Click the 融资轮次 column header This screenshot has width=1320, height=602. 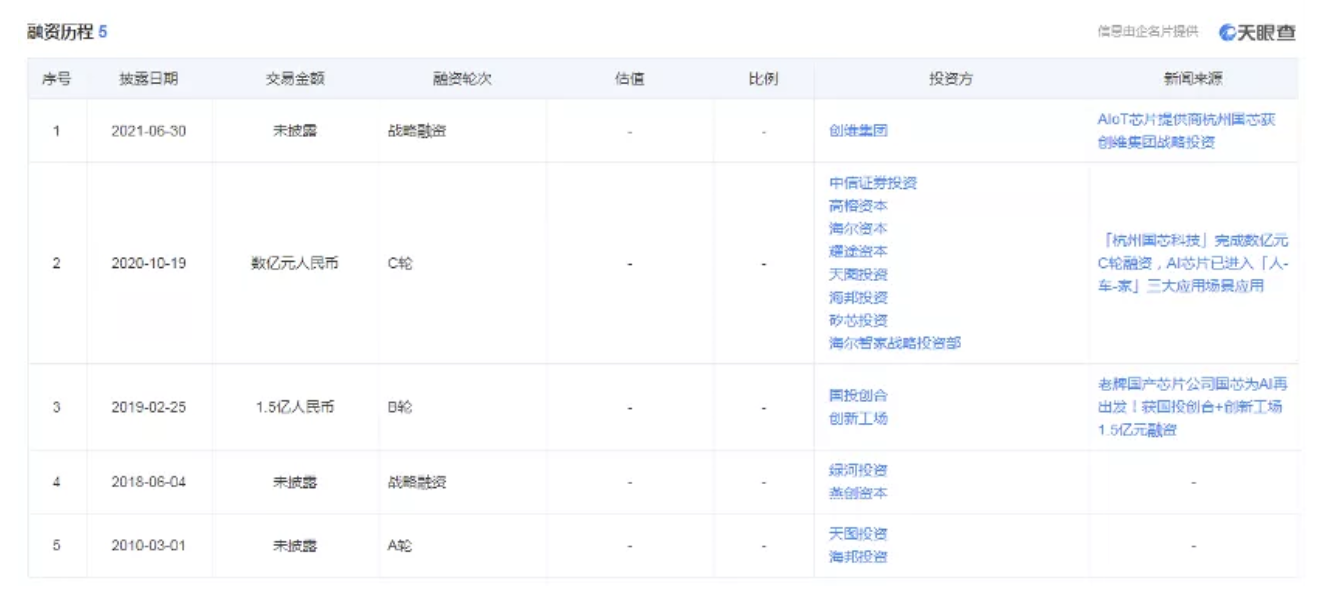tap(462, 79)
